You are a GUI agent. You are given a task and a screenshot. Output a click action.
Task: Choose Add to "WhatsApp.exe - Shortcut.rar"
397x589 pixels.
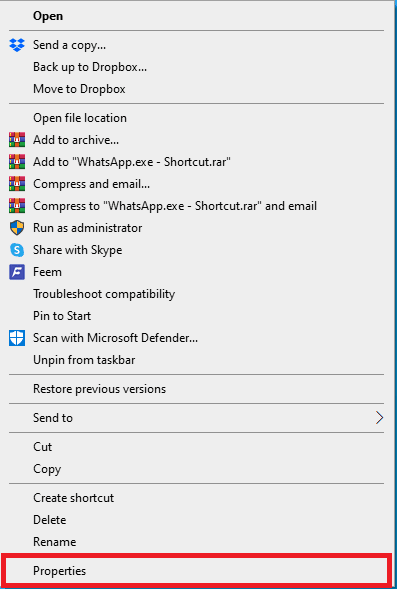(x=196, y=162)
